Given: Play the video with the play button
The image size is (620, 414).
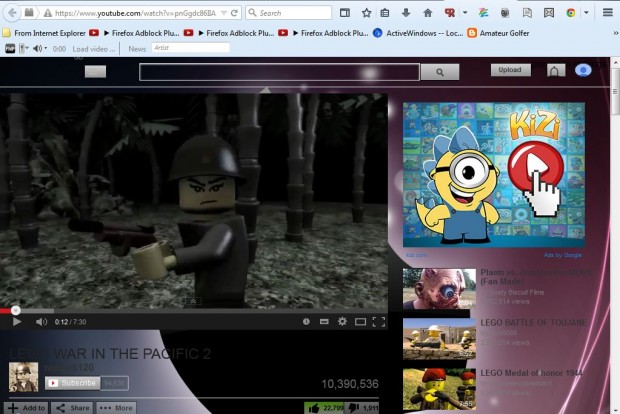Looking at the screenshot, I should pos(17,322).
